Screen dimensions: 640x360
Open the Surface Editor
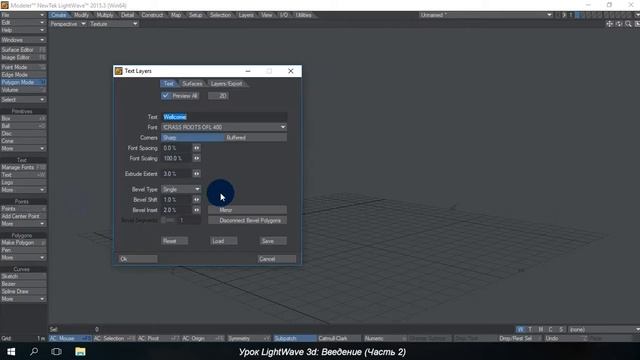click(23, 50)
